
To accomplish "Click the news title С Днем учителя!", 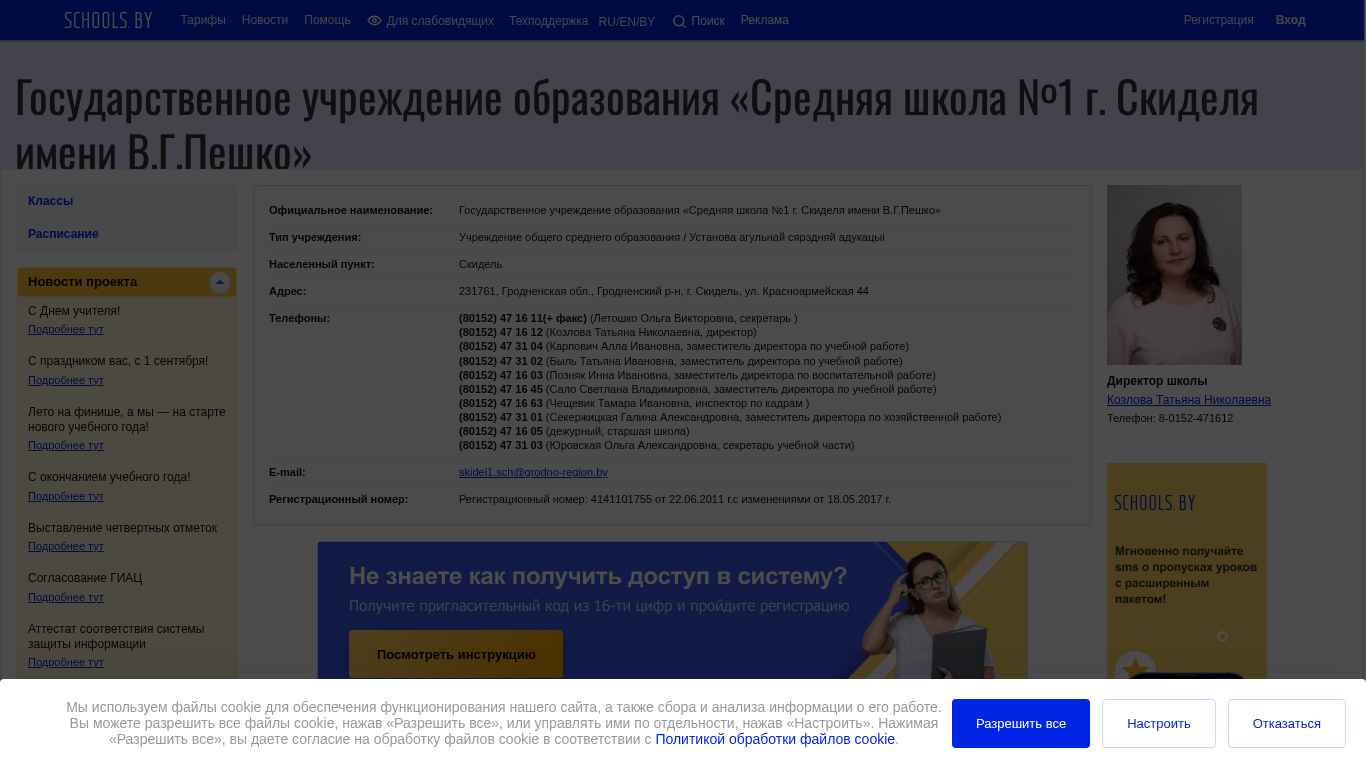I will [74, 311].
